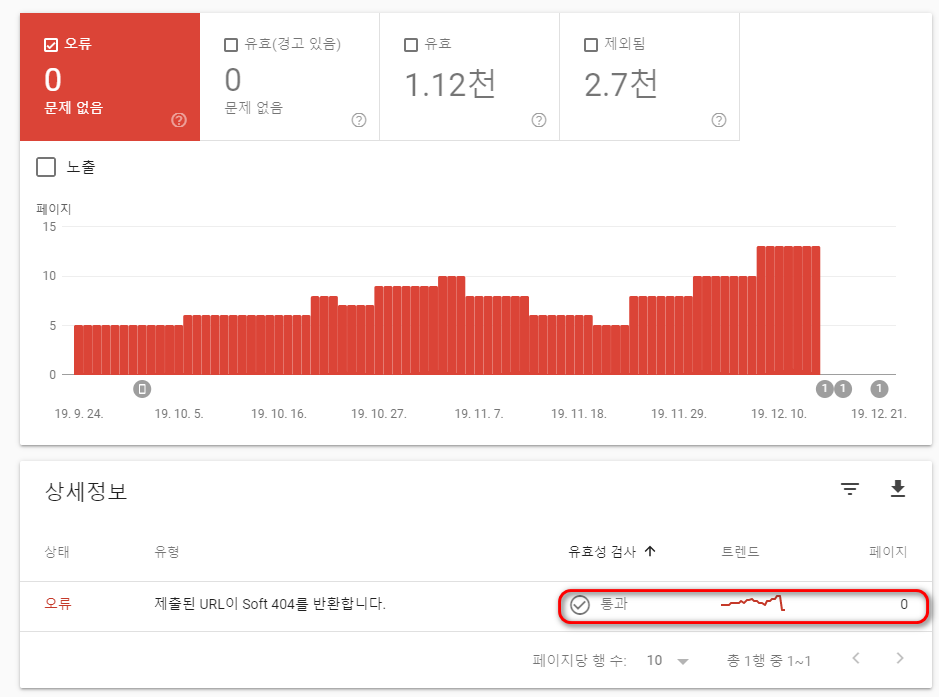The height and width of the screenshot is (697, 939).
Task: Enable the 노출 checkbox
Action: (46, 167)
